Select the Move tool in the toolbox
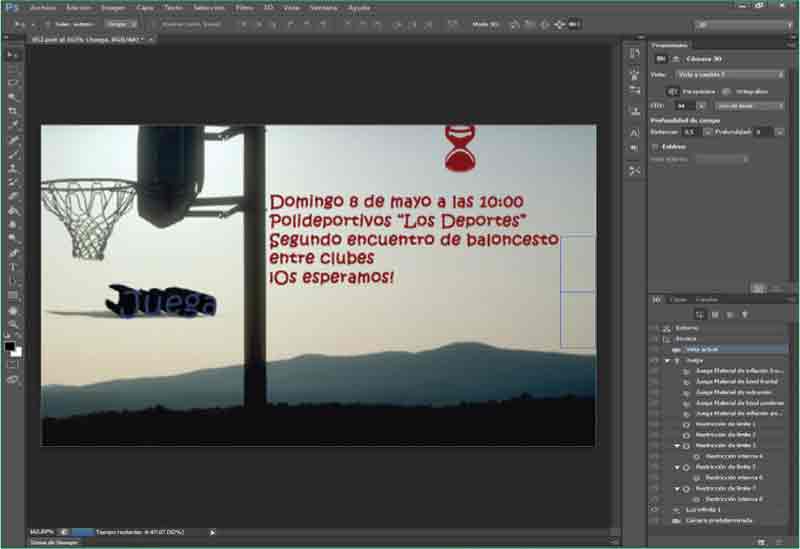Image resolution: width=800 pixels, height=549 pixels. coord(13,54)
